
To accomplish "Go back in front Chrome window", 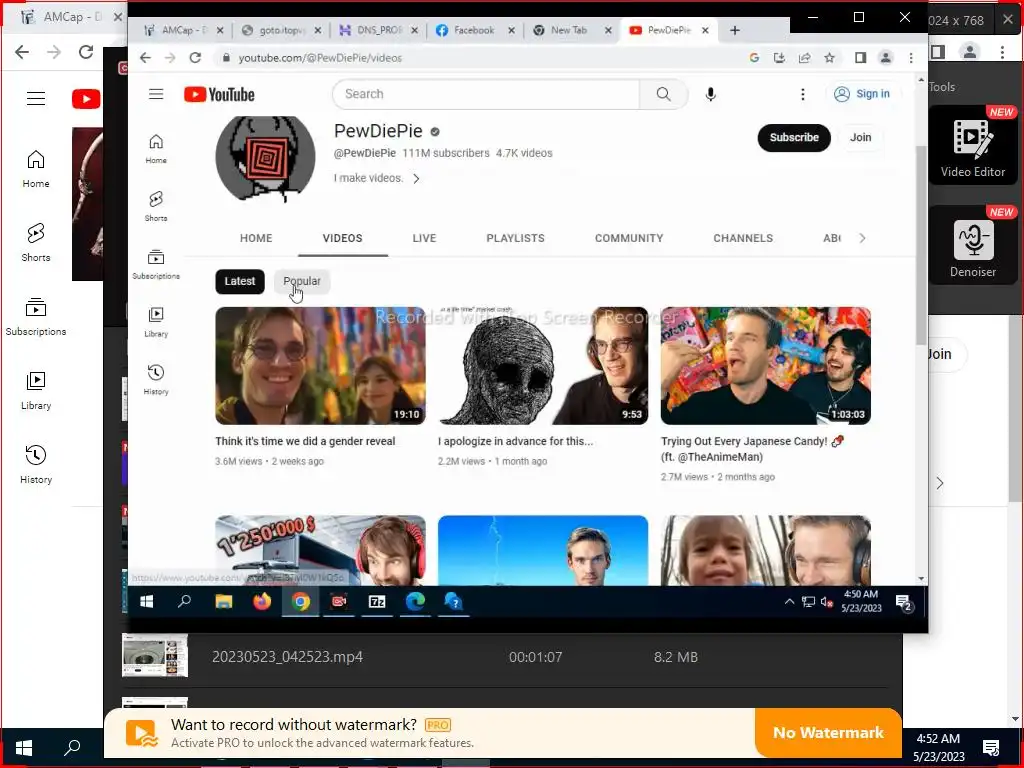I will pos(145,57).
